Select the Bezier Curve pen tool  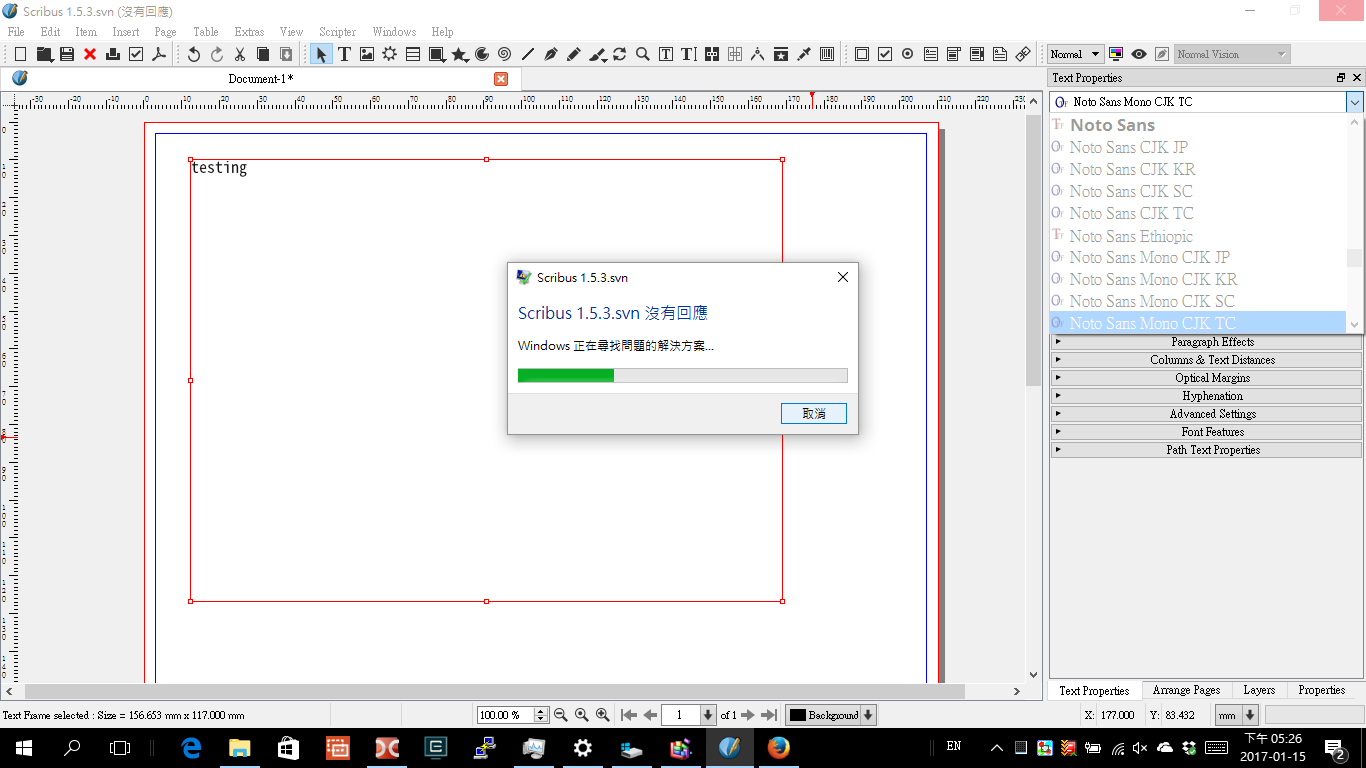pos(550,54)
